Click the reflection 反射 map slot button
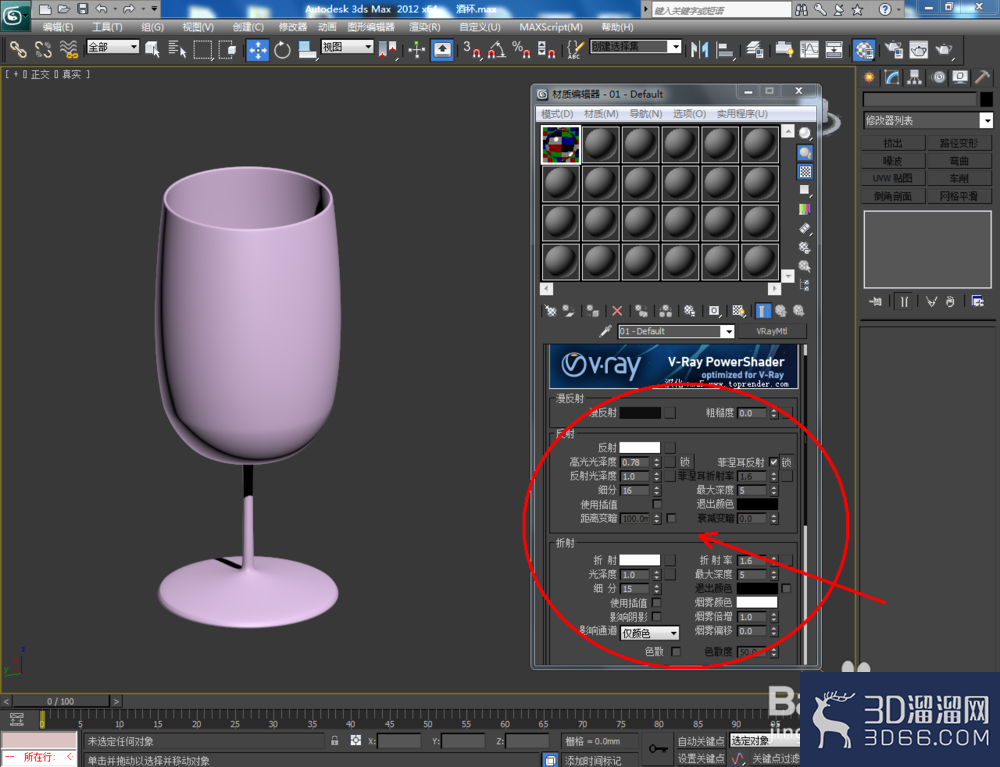1000x767 pixels. 670,448
